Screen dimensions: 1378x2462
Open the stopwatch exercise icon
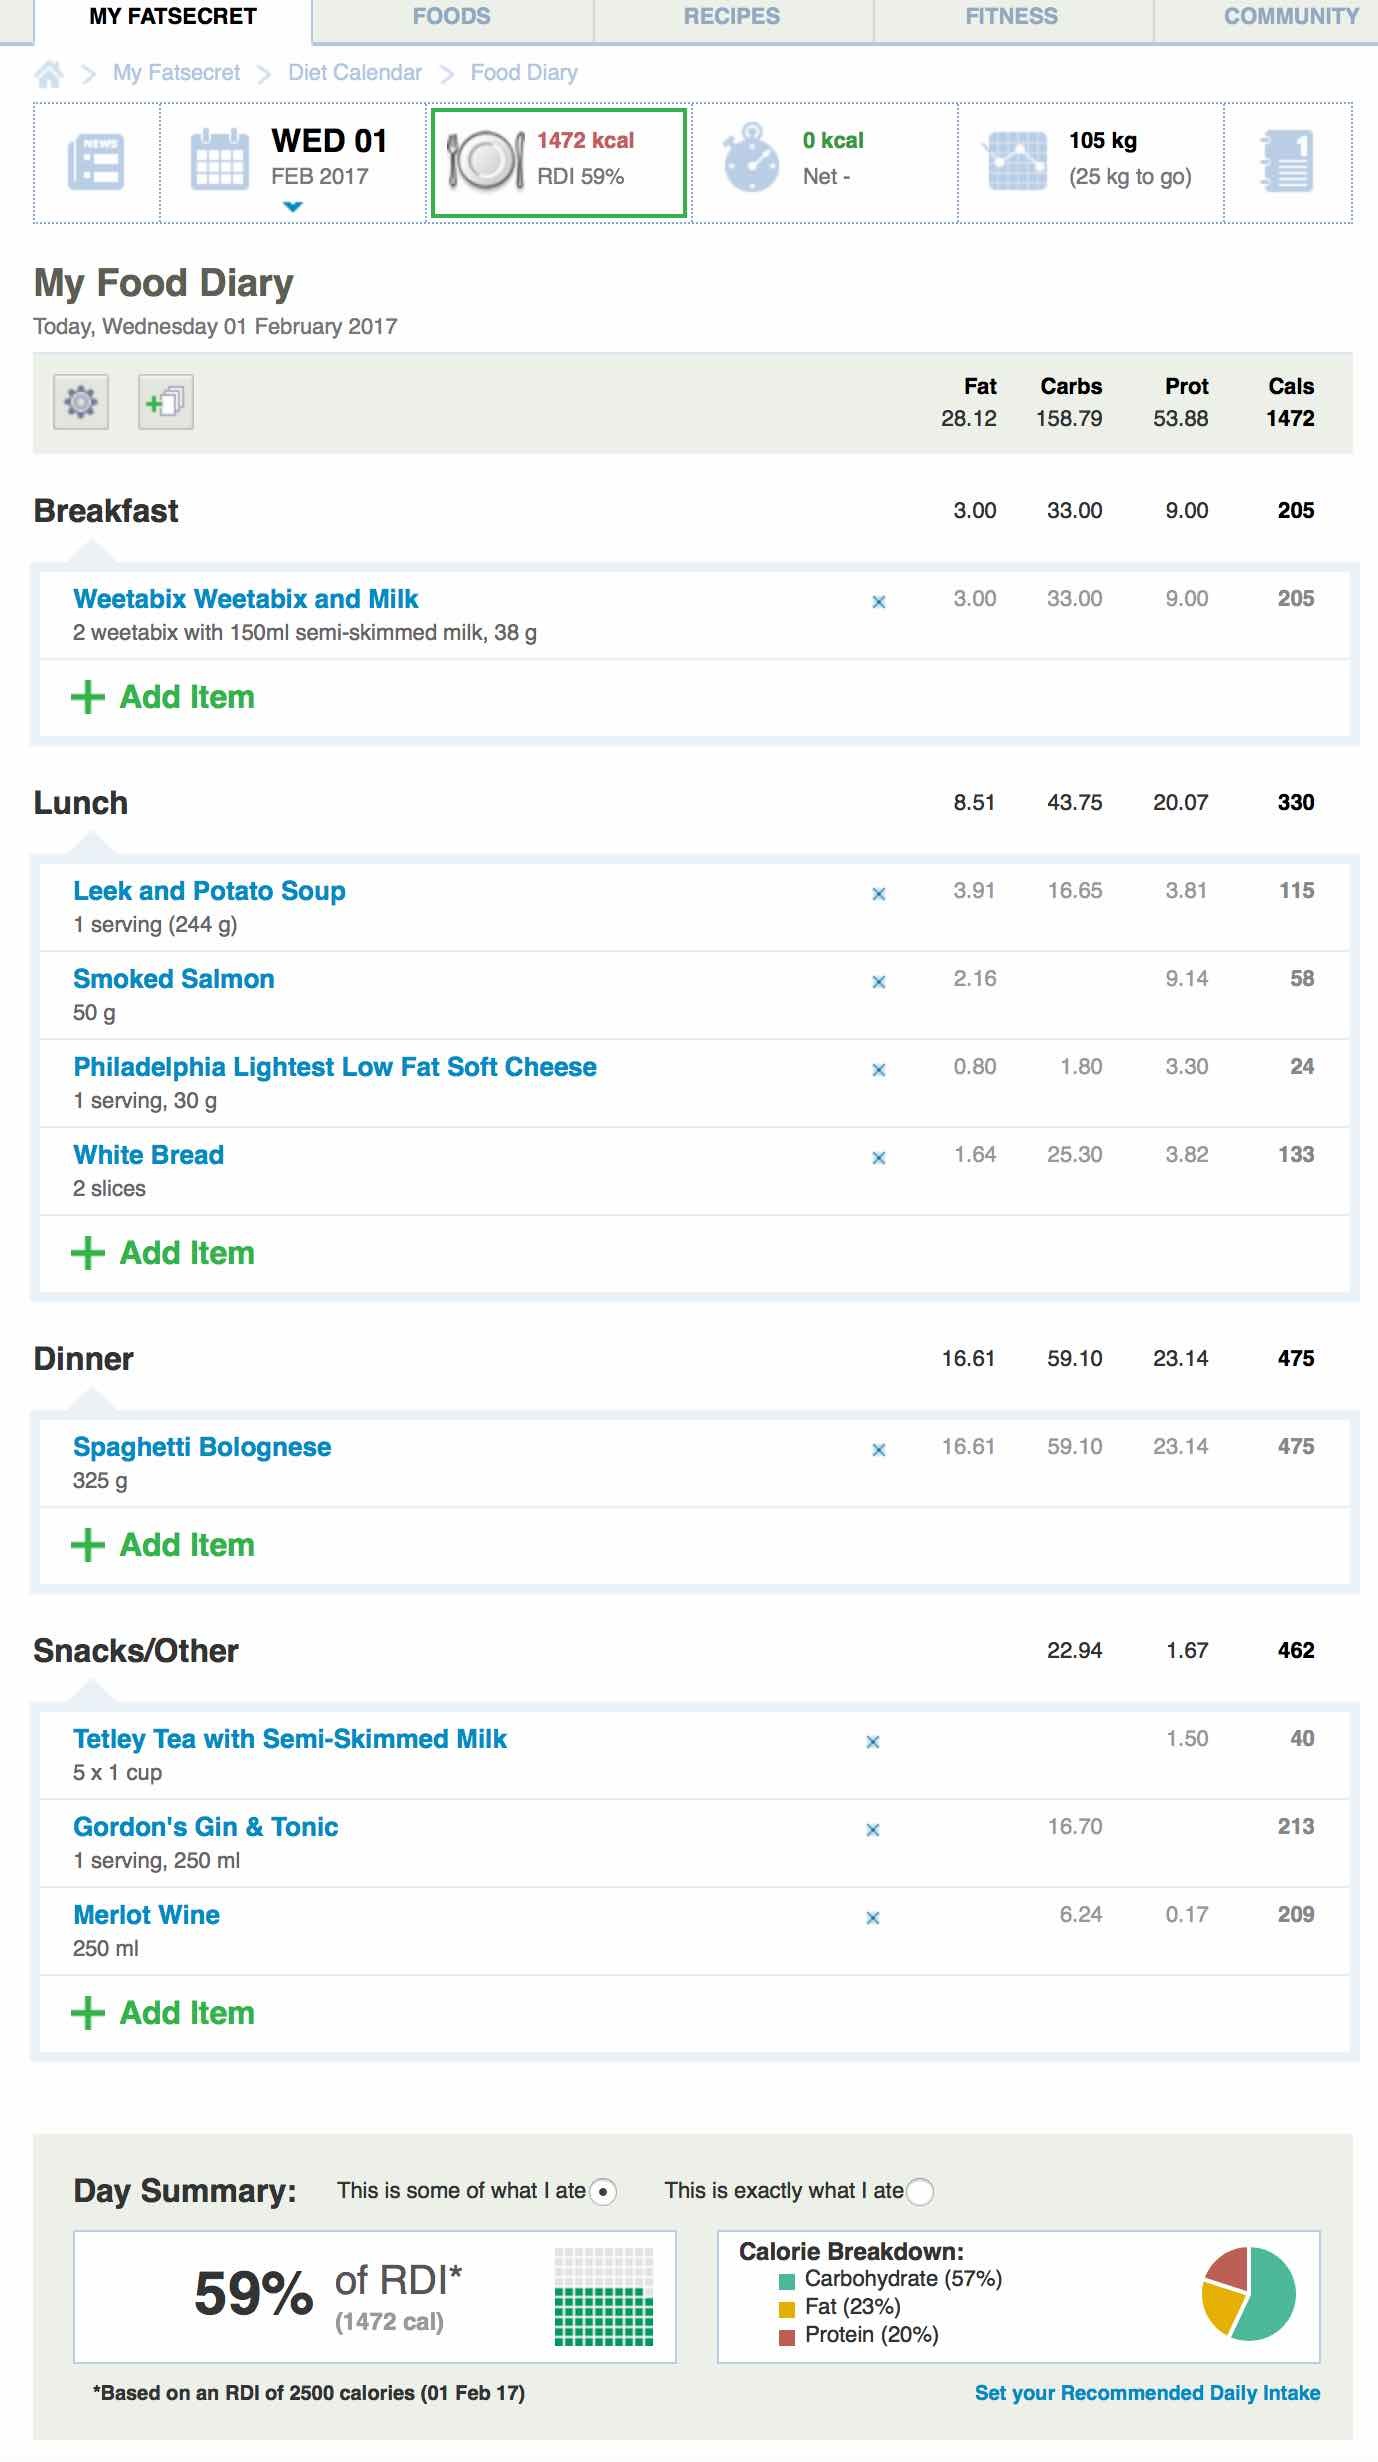point(750,159)
